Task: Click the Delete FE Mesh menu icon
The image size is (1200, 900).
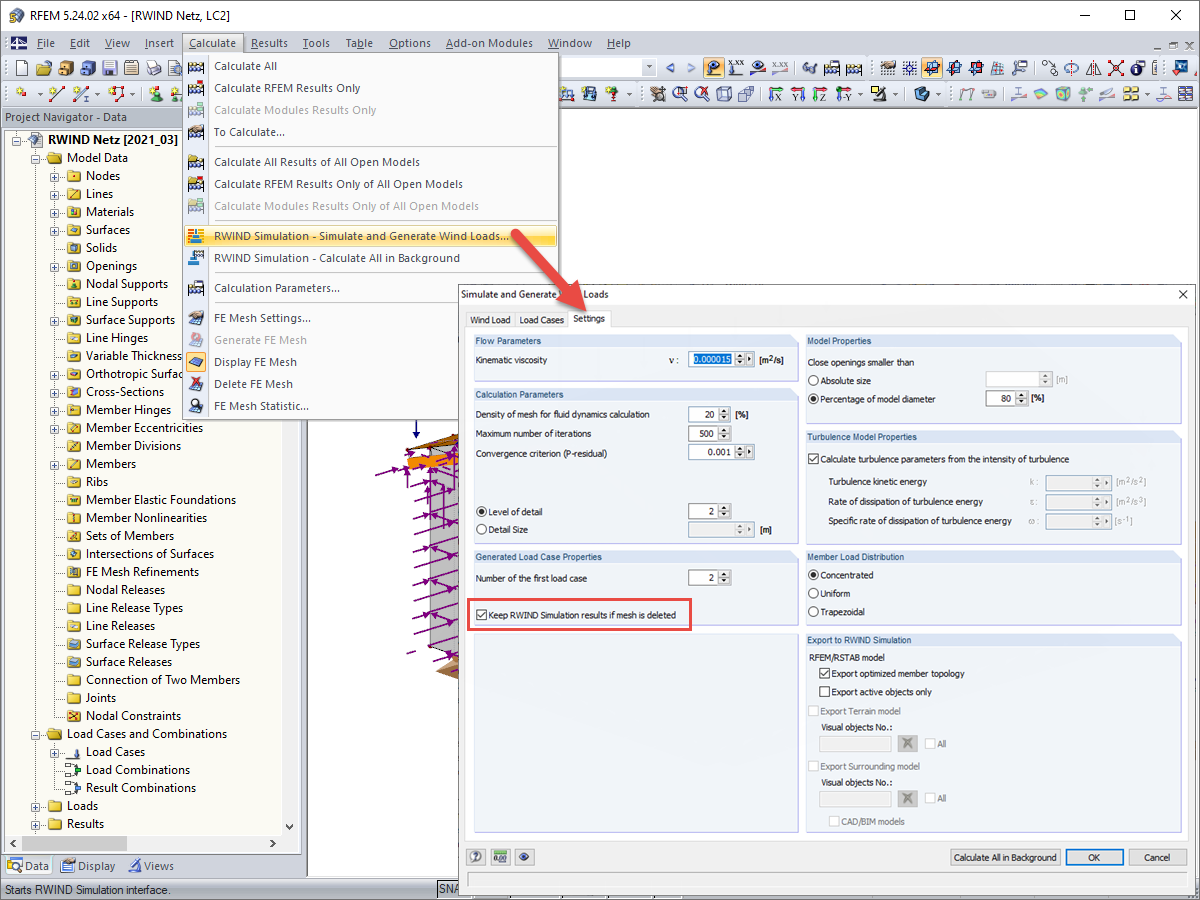Action: (x=196, y=384)
